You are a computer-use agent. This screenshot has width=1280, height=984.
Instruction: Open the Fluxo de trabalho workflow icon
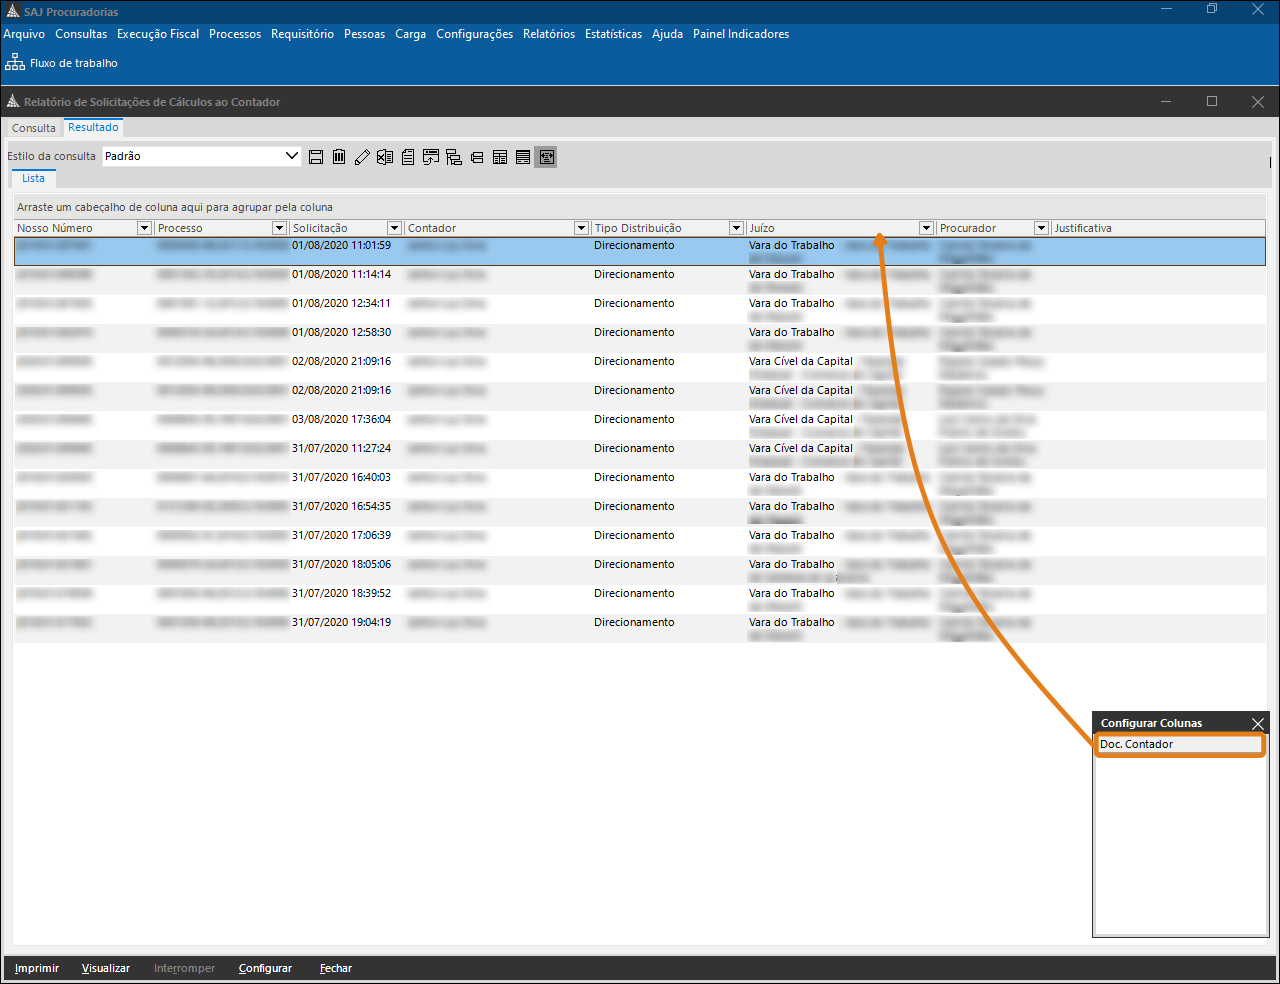tap(15, 62)
